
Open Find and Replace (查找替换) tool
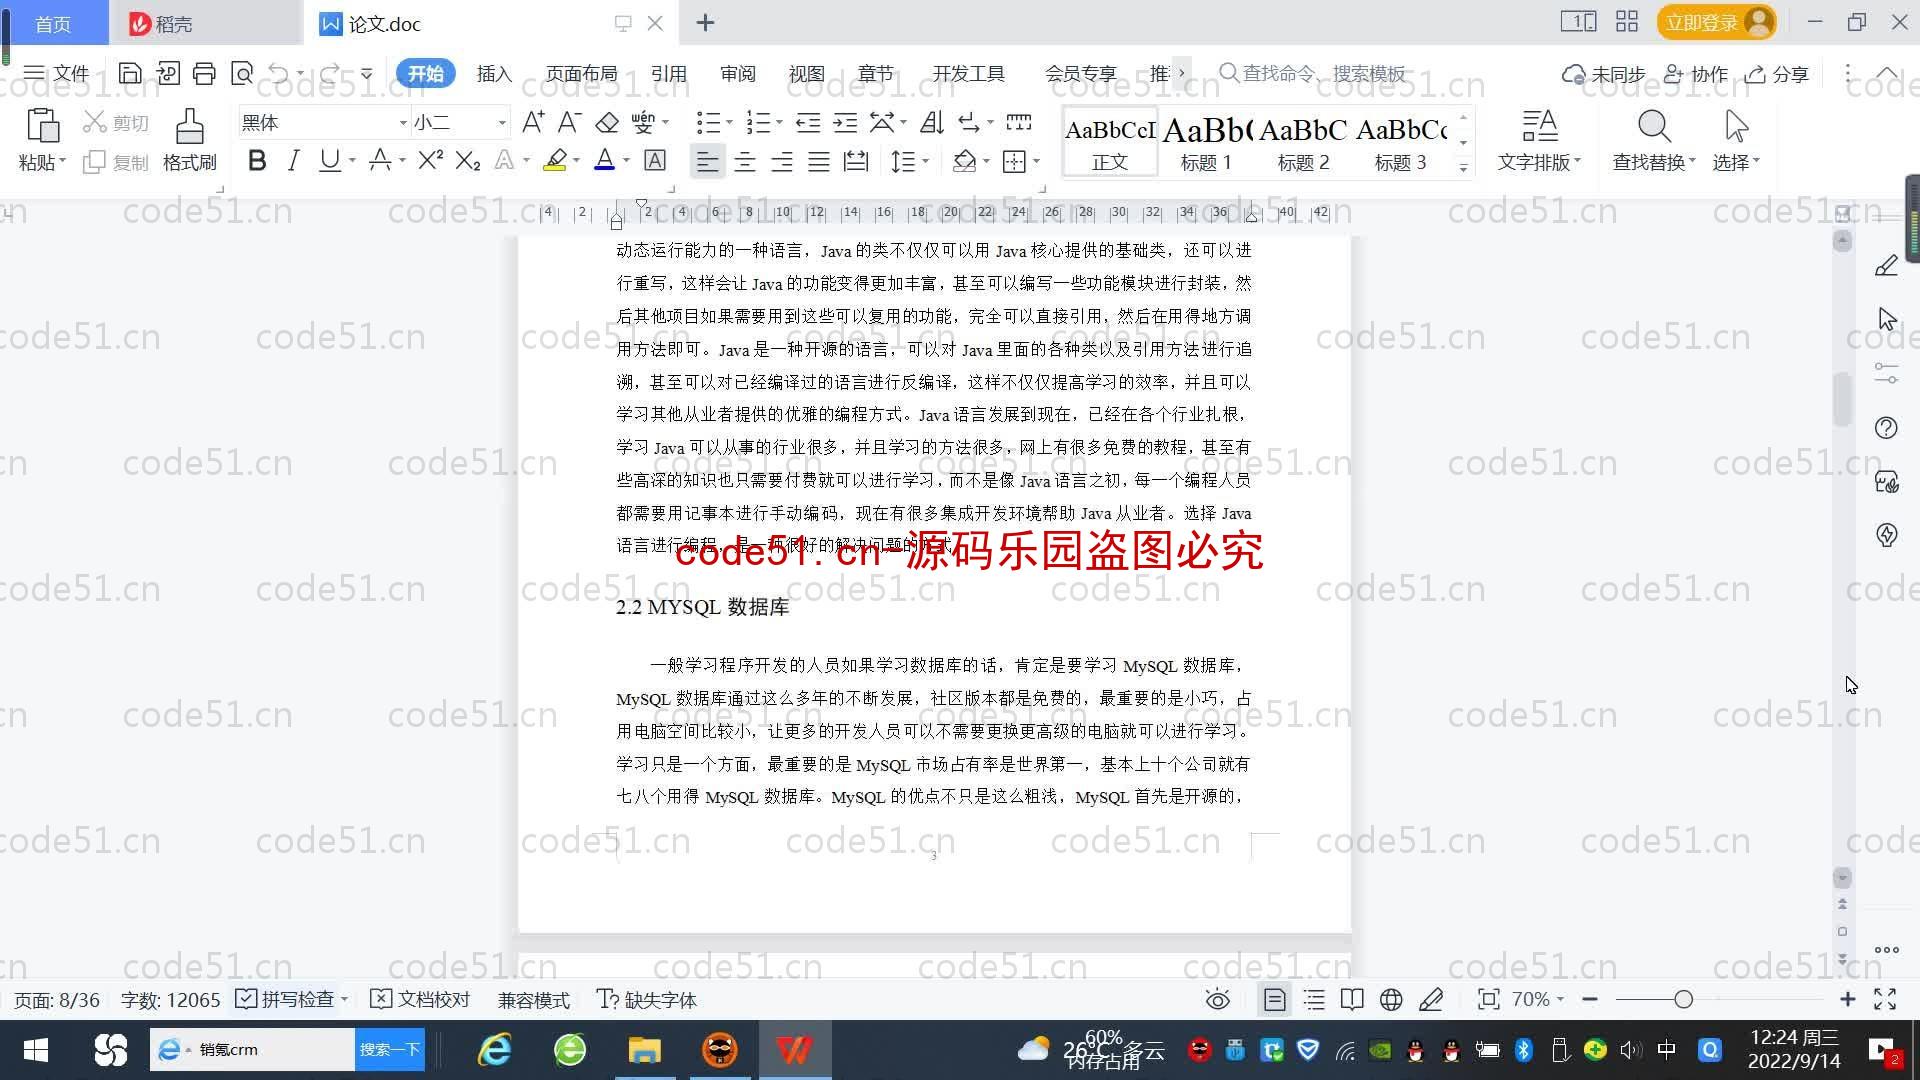(x=1654, y=140)
